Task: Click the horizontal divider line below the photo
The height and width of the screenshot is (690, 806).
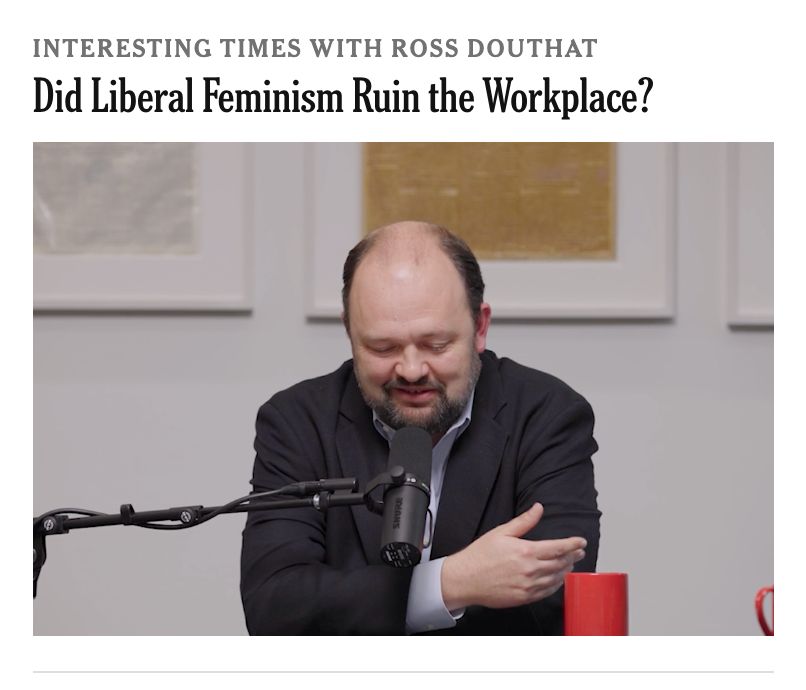Action: 403,671
